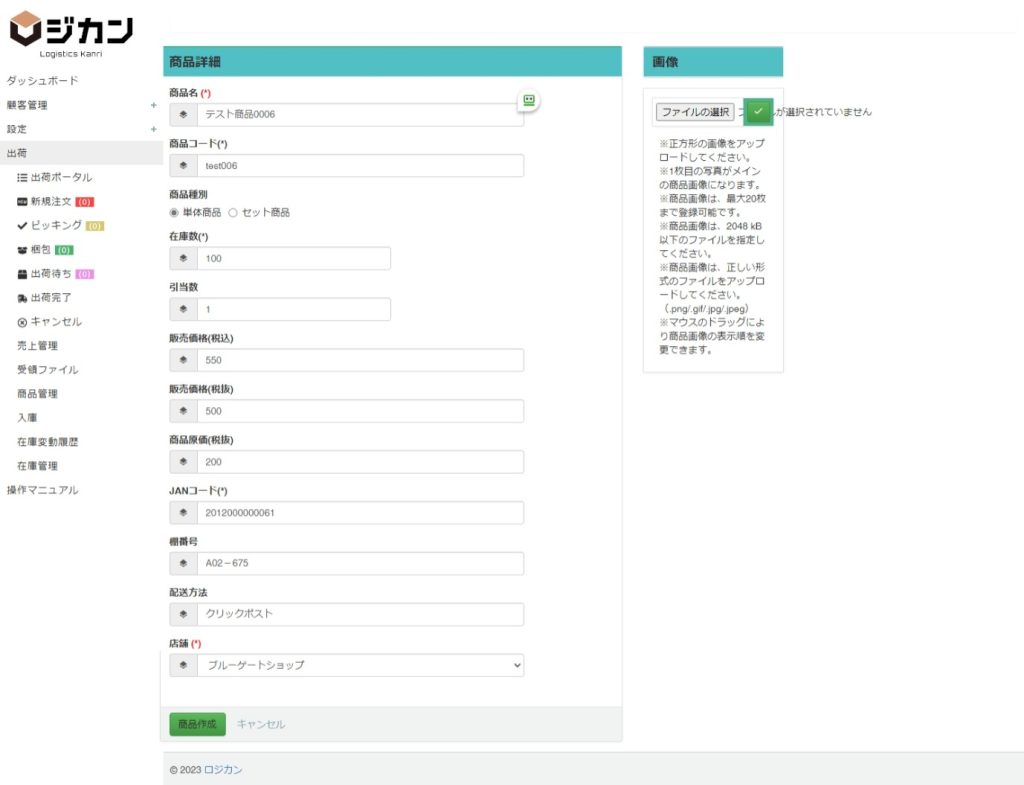Select the セット商品 radio button
Image resolution: width=1024 pixels, height=785 pixels.
(x=233, y=213)
